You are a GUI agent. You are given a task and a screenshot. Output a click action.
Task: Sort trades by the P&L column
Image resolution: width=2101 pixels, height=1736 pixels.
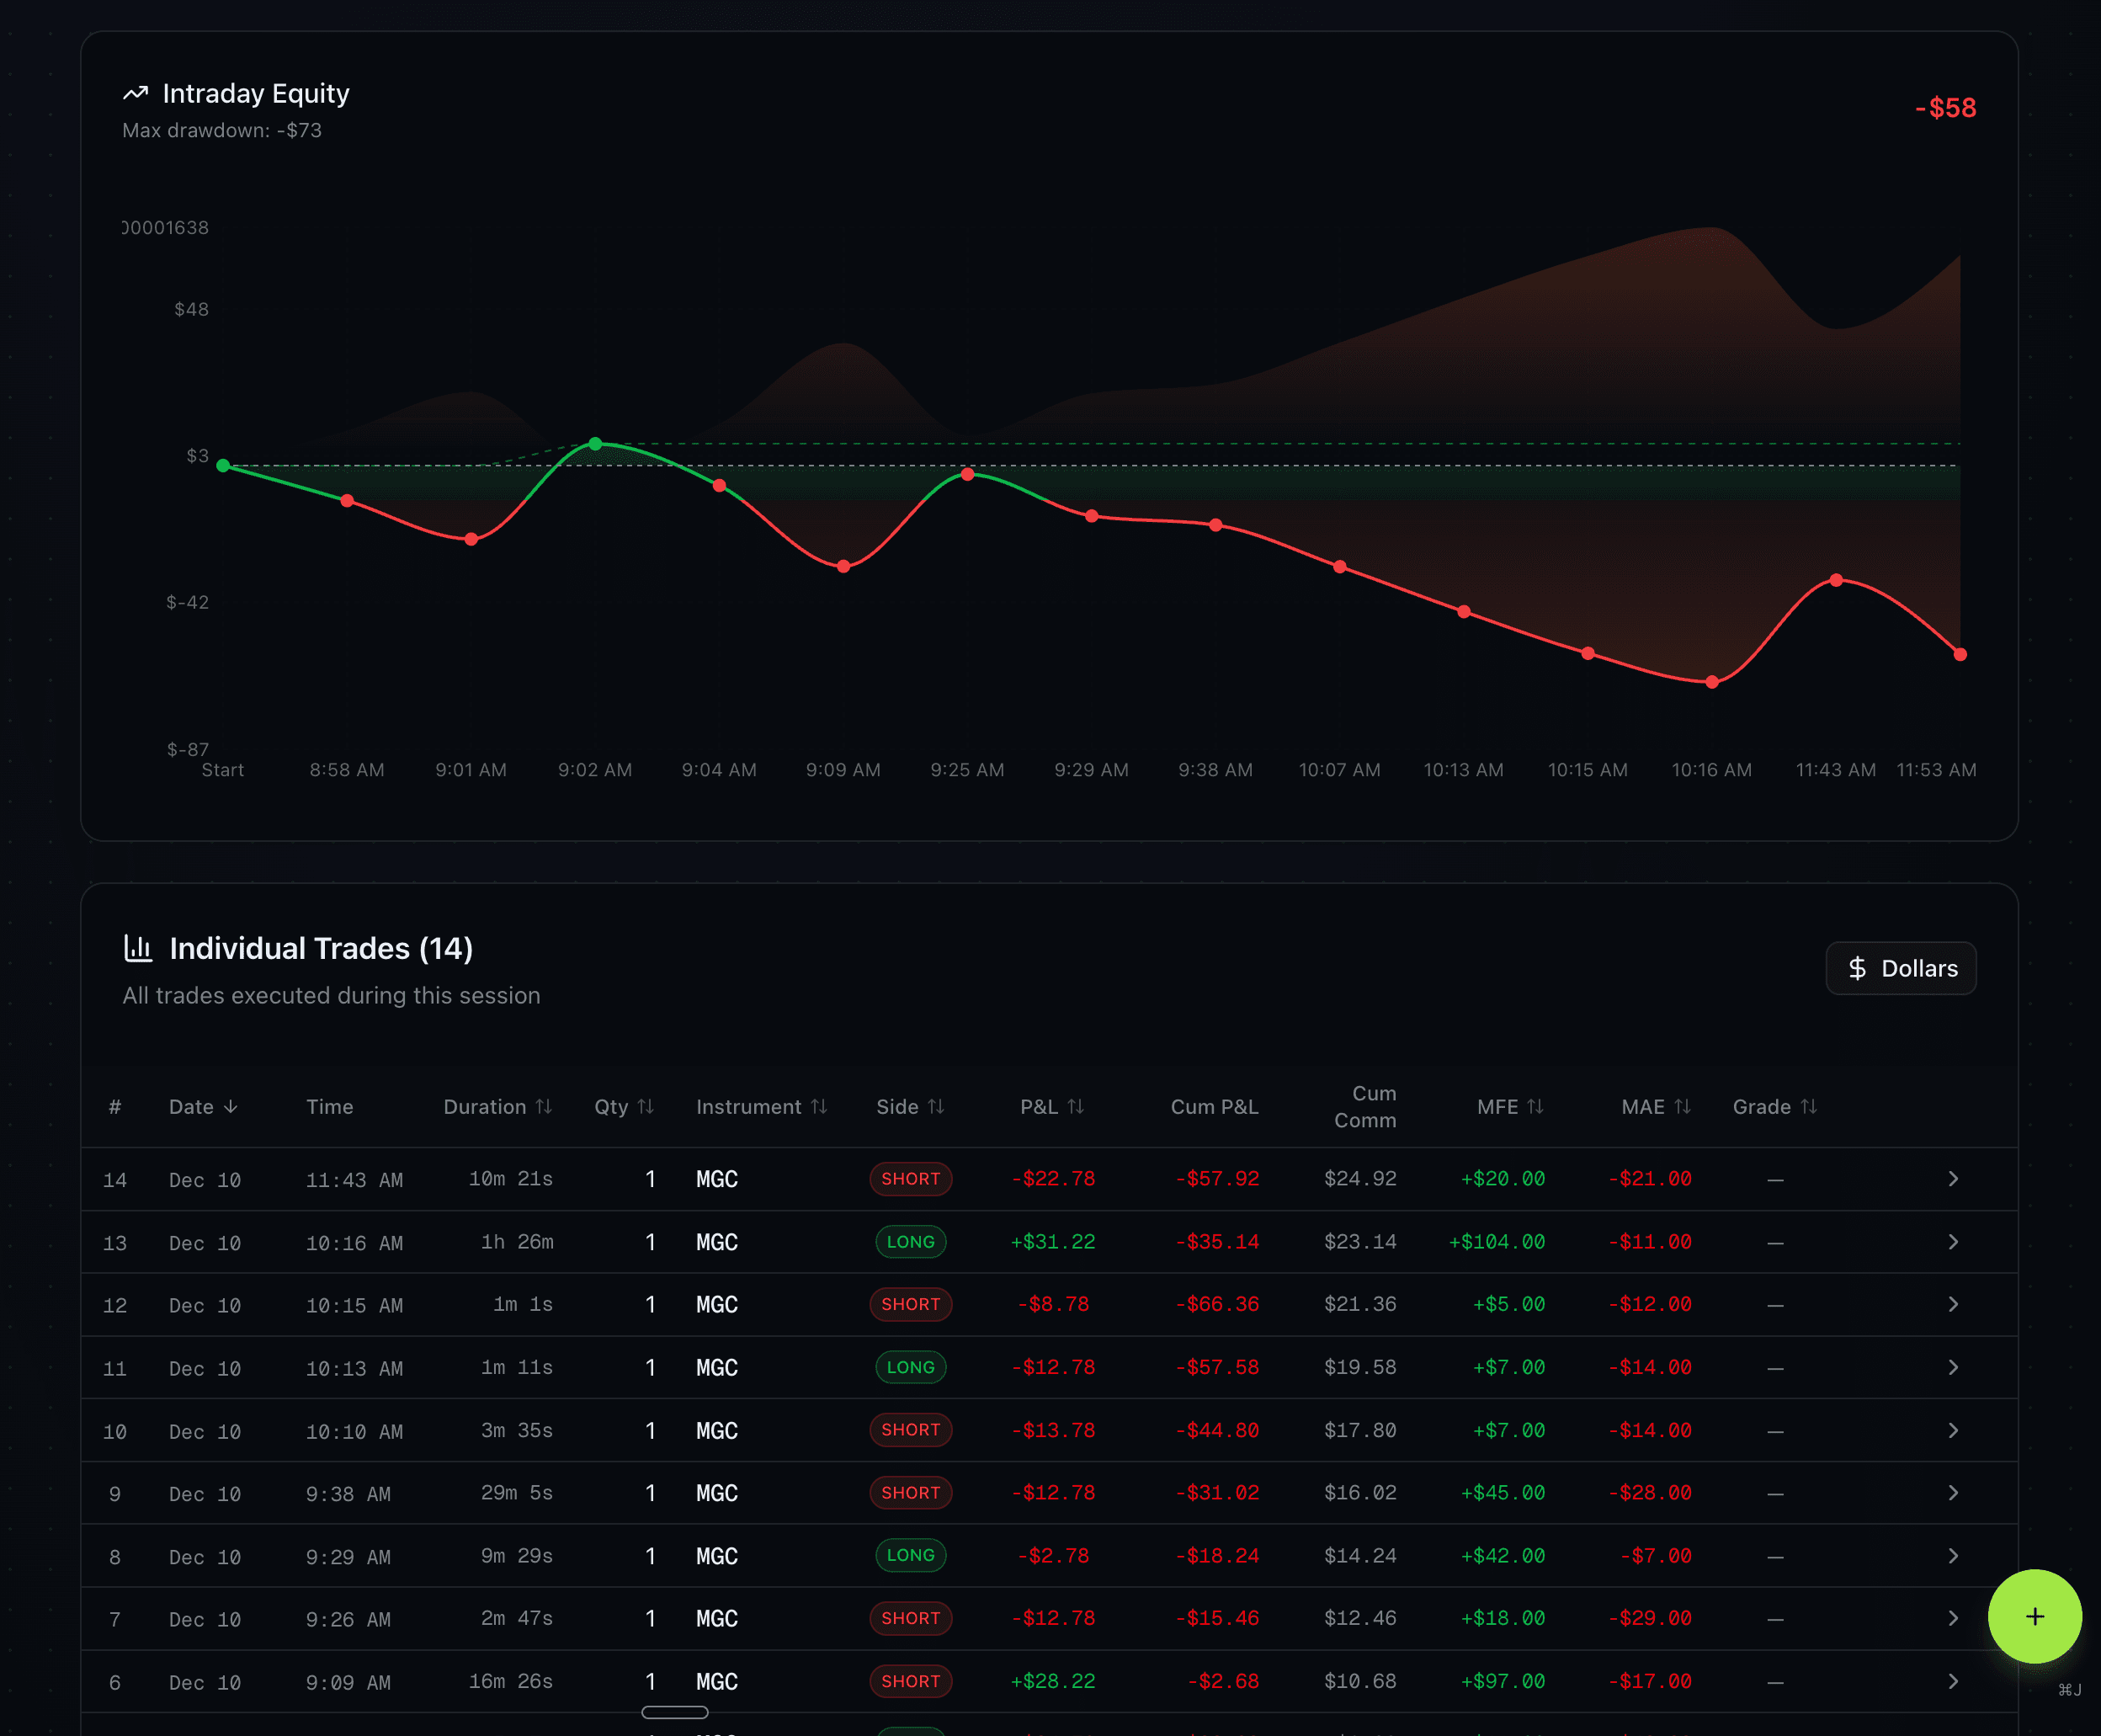click(1076, 1107)
